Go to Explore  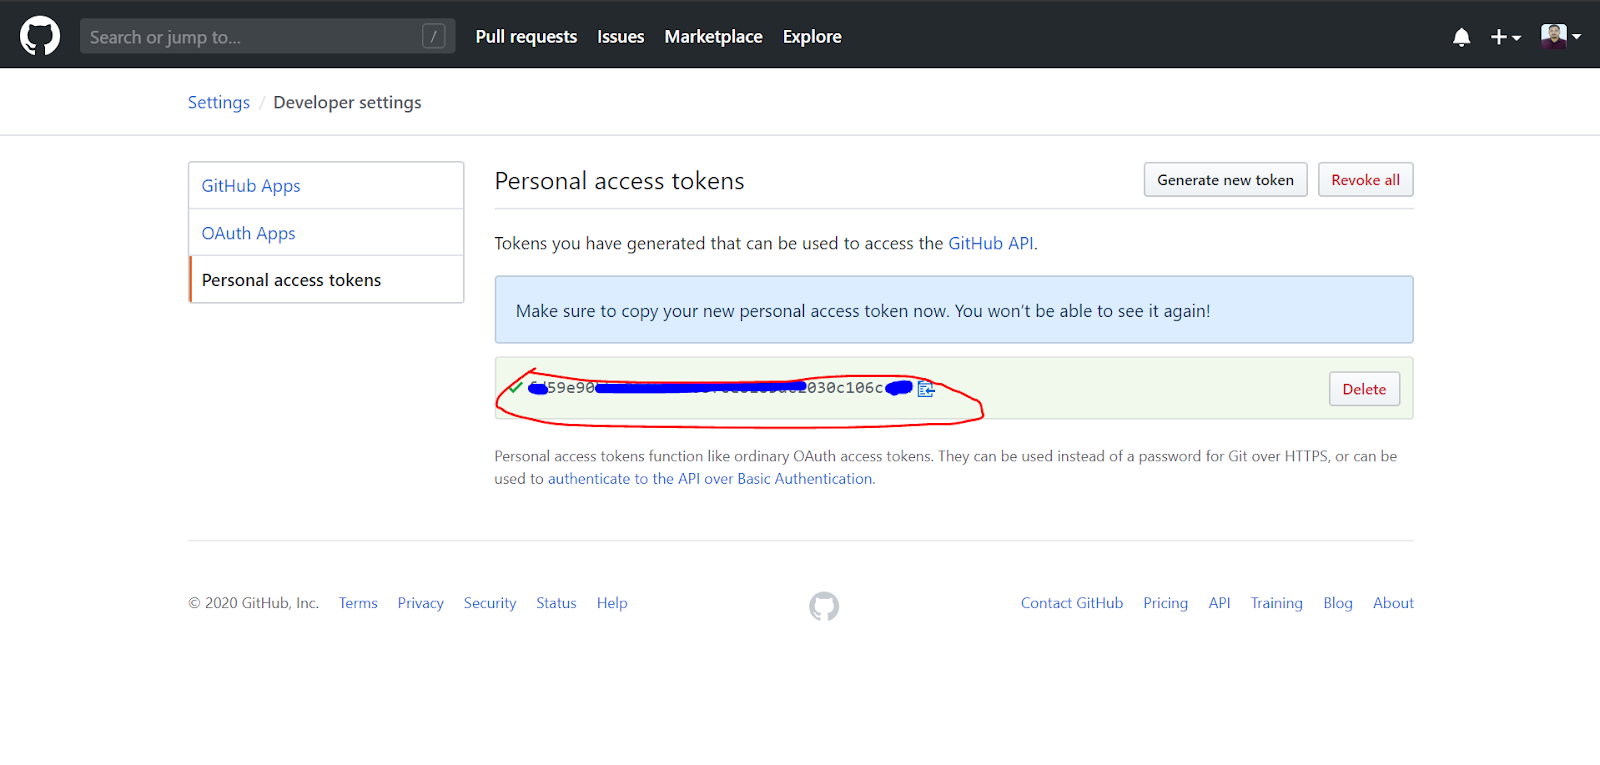[812, 36]
